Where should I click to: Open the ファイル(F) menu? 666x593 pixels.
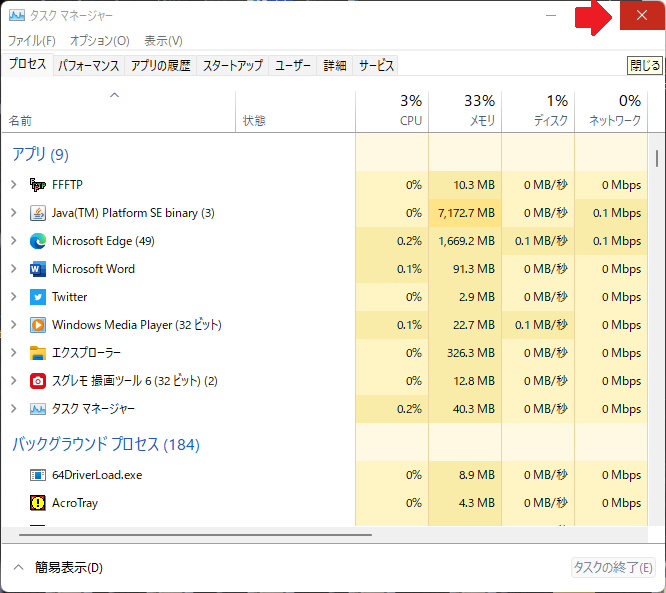click(x=32, y=41)
